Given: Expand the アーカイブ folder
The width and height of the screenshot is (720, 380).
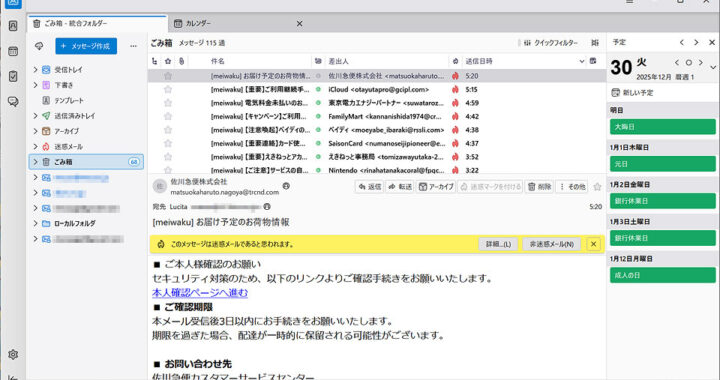Looking at the screenshot, I should (x=35, y=131).
